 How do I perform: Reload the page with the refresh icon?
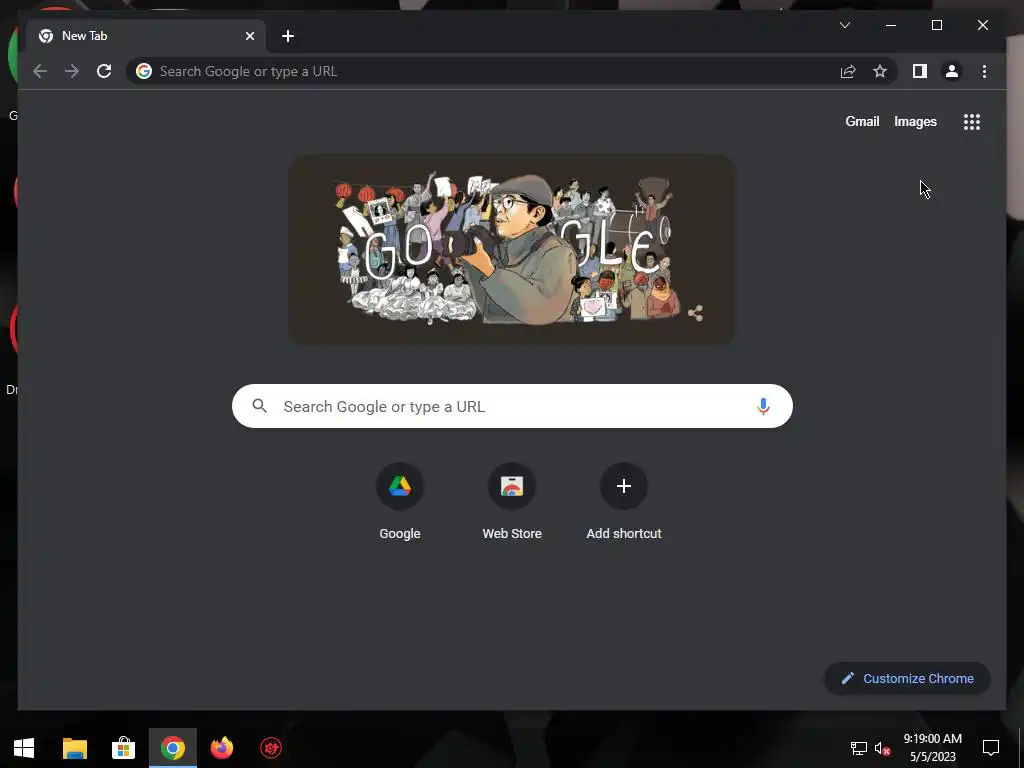[x=104, y=71]
